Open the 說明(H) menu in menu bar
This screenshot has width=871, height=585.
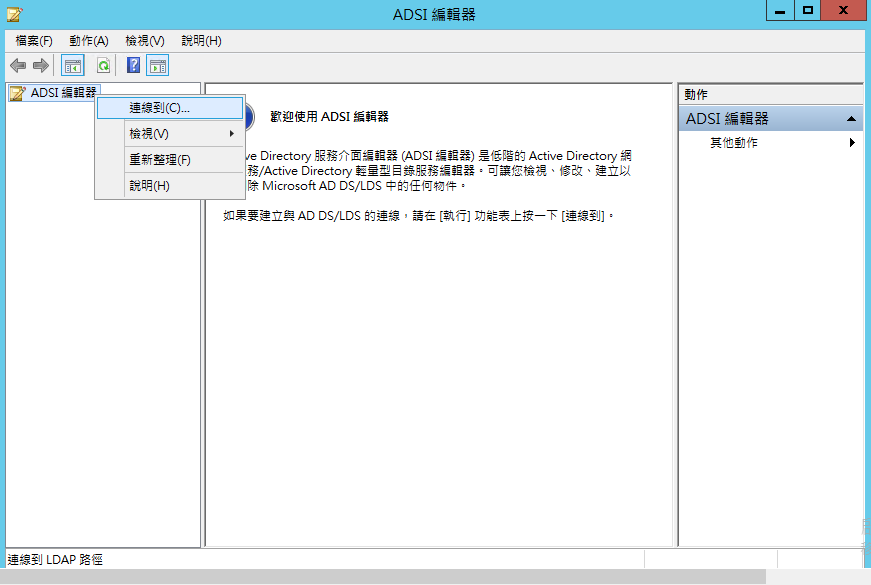202,41
